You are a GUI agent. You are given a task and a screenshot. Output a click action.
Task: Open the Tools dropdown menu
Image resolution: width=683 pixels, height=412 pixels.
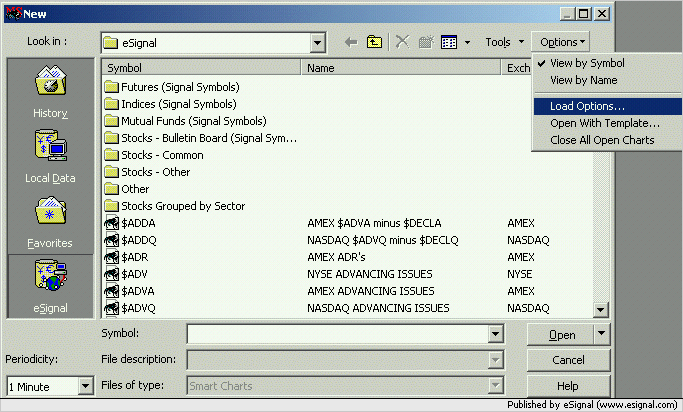click(504, 42)
